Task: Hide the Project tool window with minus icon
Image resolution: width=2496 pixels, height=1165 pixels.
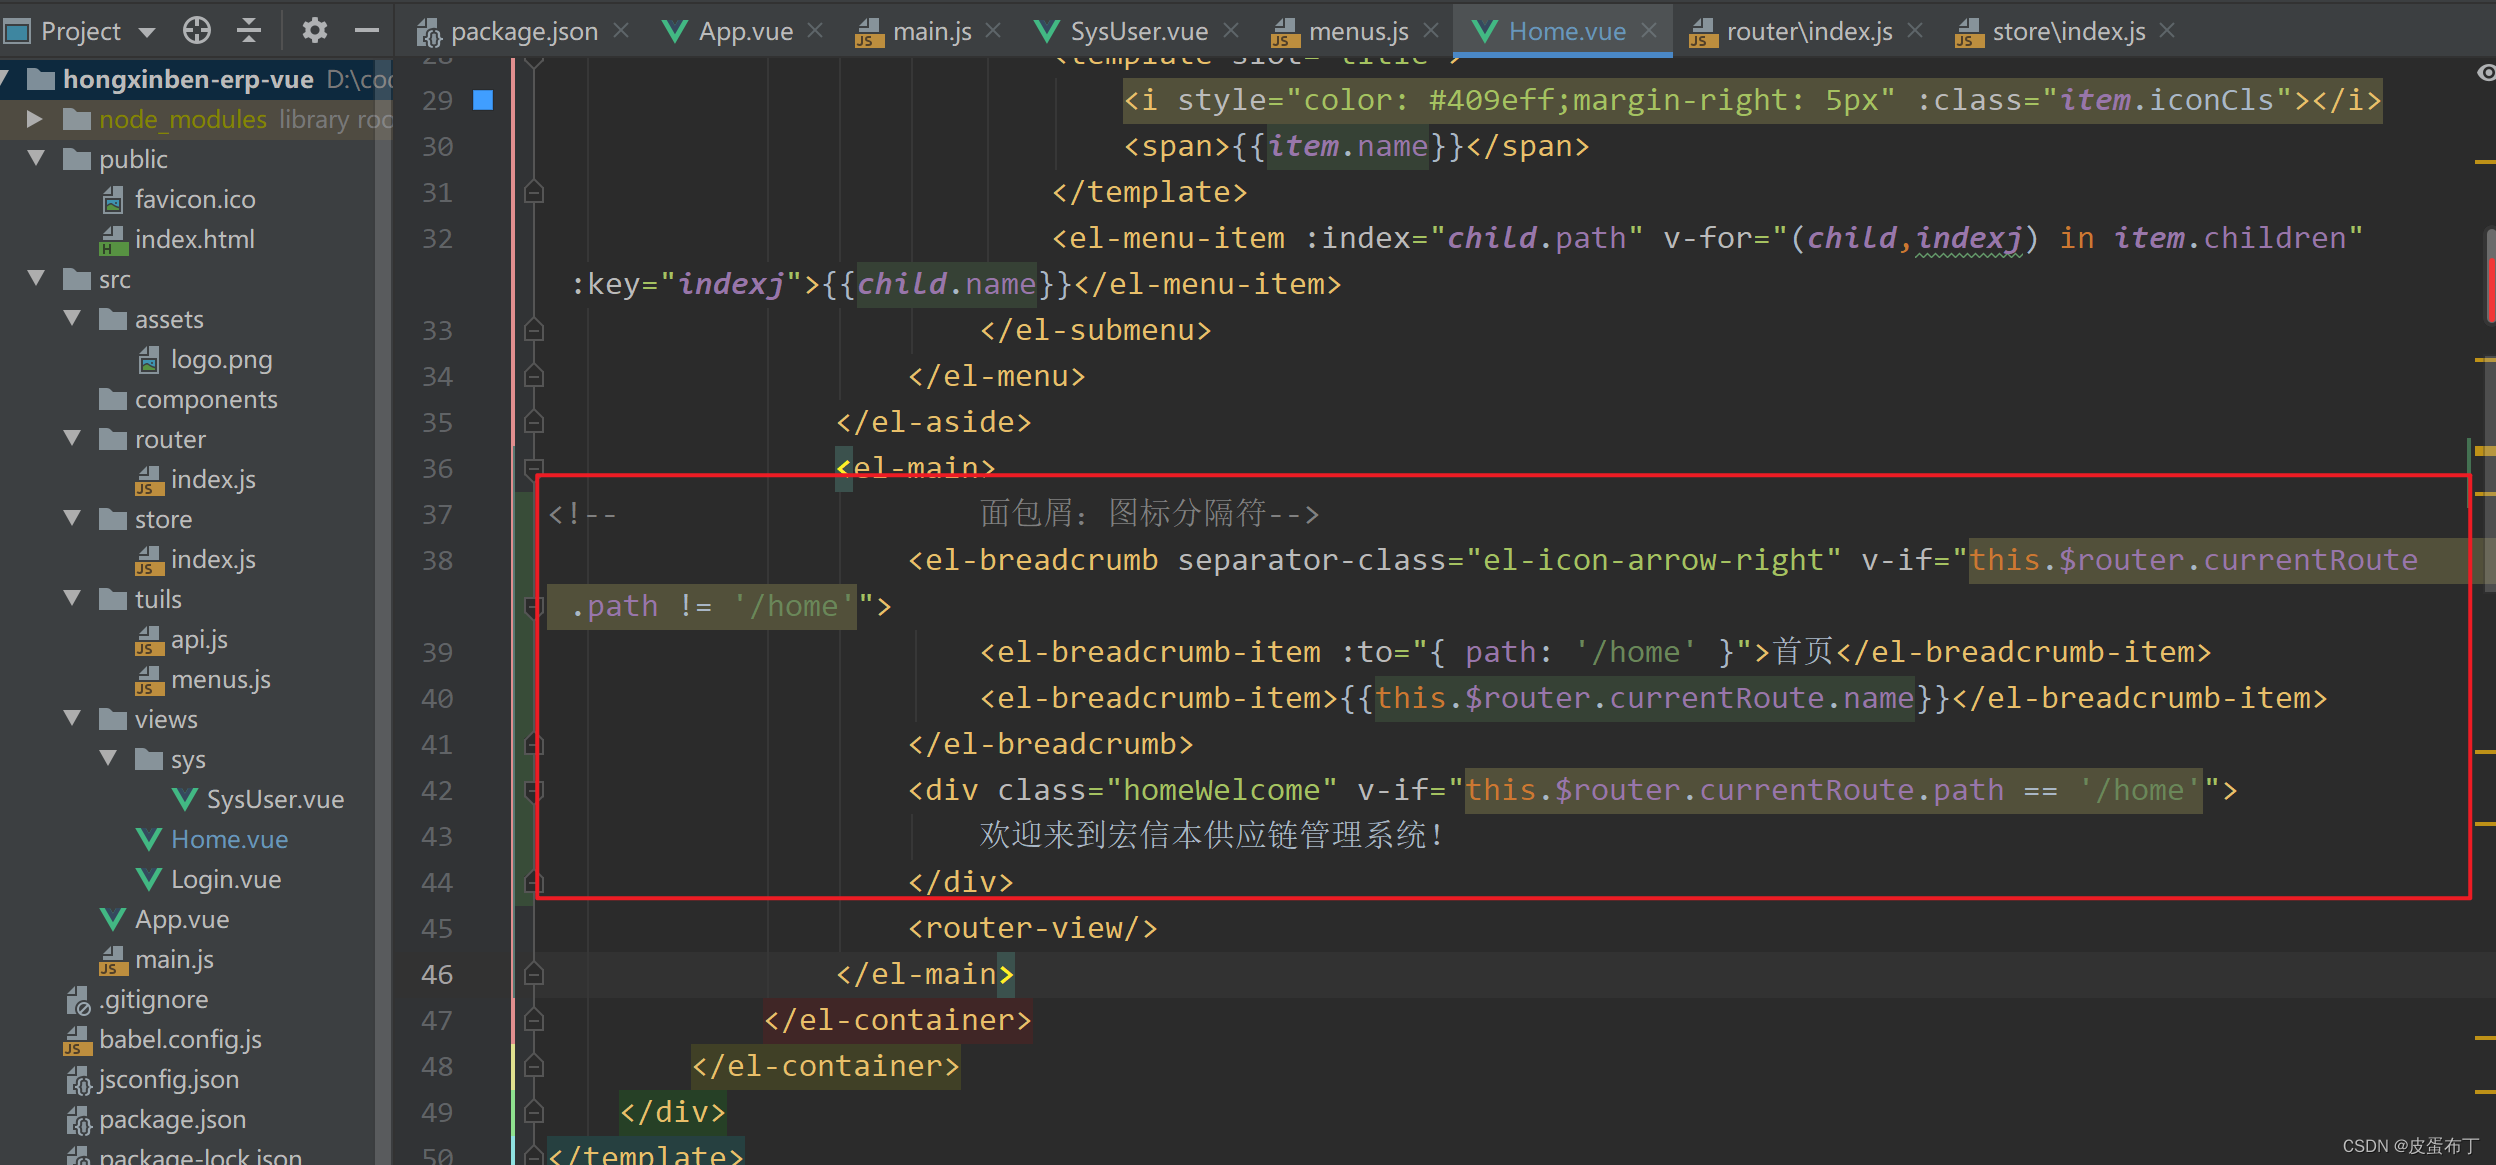Action: [367, 31]
